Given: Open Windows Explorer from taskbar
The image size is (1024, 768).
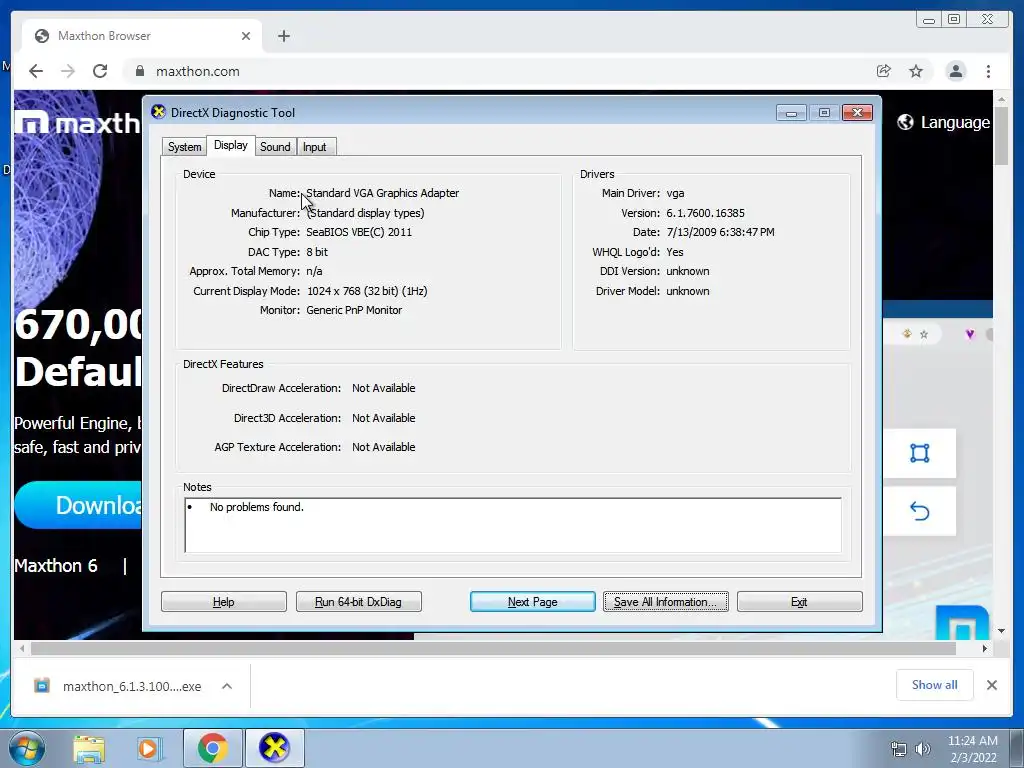Looking at the screenshot, I should click(x=89, y=748).
